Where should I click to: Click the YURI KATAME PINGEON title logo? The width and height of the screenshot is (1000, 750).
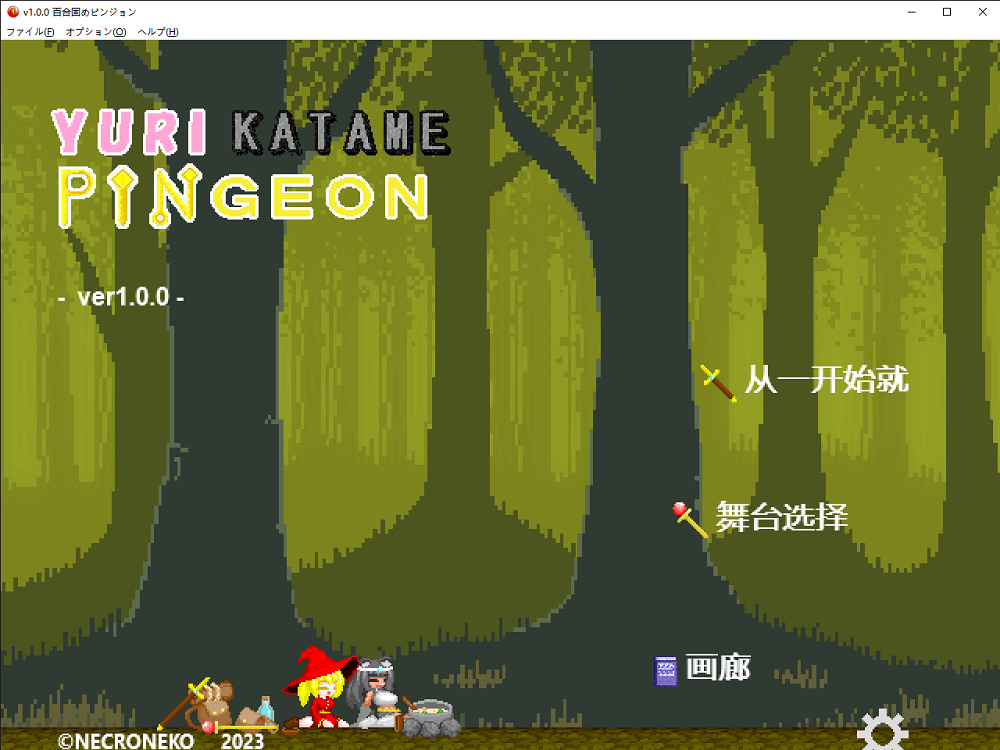[251, 169]
